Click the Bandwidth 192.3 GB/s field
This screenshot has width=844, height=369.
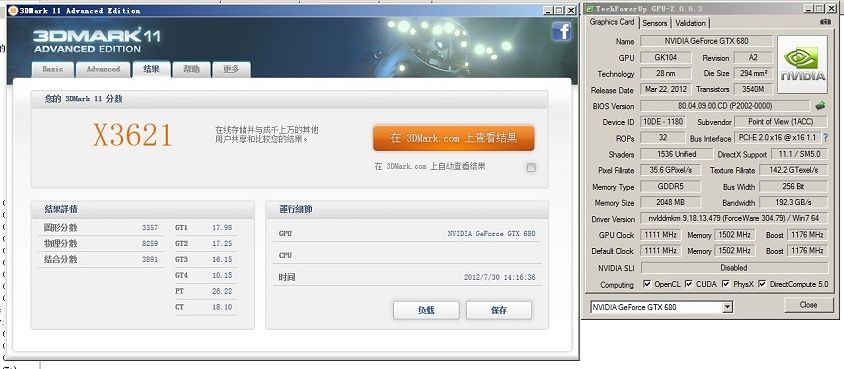[793, 202]
